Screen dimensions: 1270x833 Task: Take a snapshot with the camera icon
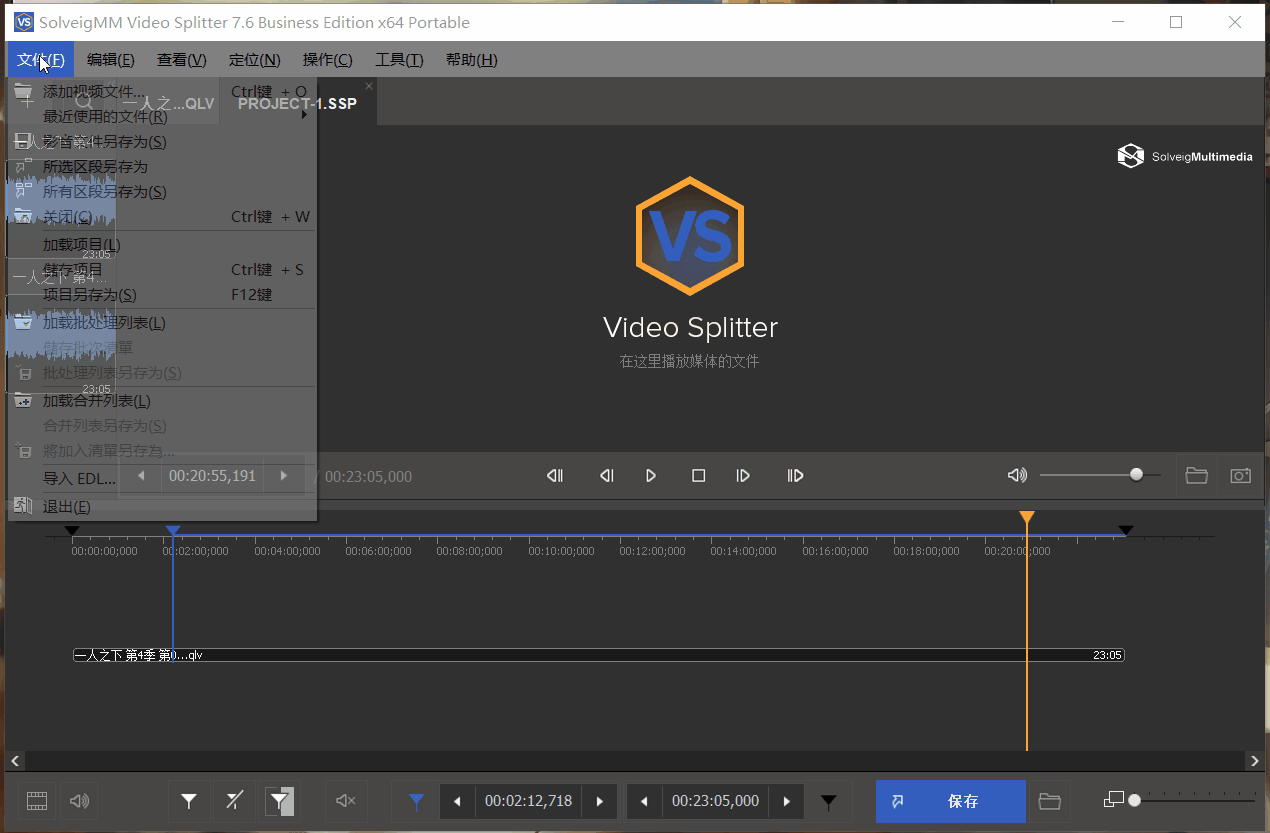click(x=1240, y=475)
